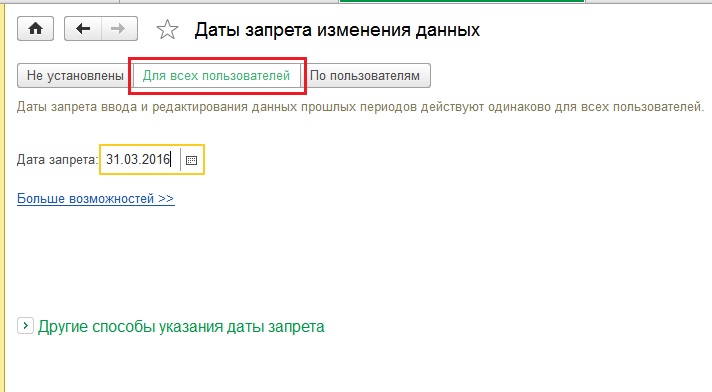Select the green-underlined active tab at top

(x=462, y=1)
